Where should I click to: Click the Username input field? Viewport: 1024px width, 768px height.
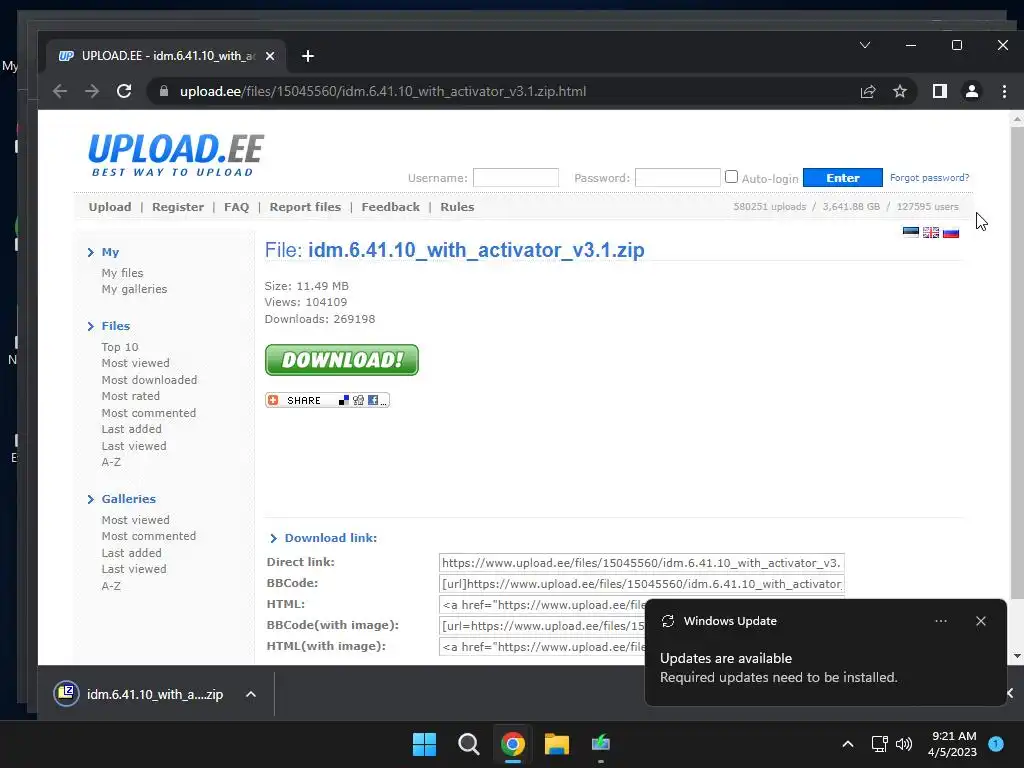(516, 178)
